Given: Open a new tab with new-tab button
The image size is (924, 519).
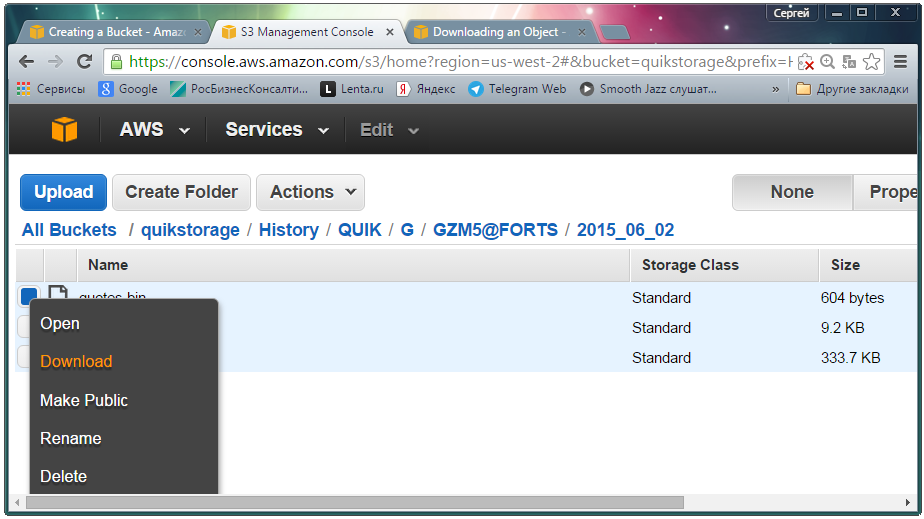Looking at the screenshot, I should (x=614, y=32).
